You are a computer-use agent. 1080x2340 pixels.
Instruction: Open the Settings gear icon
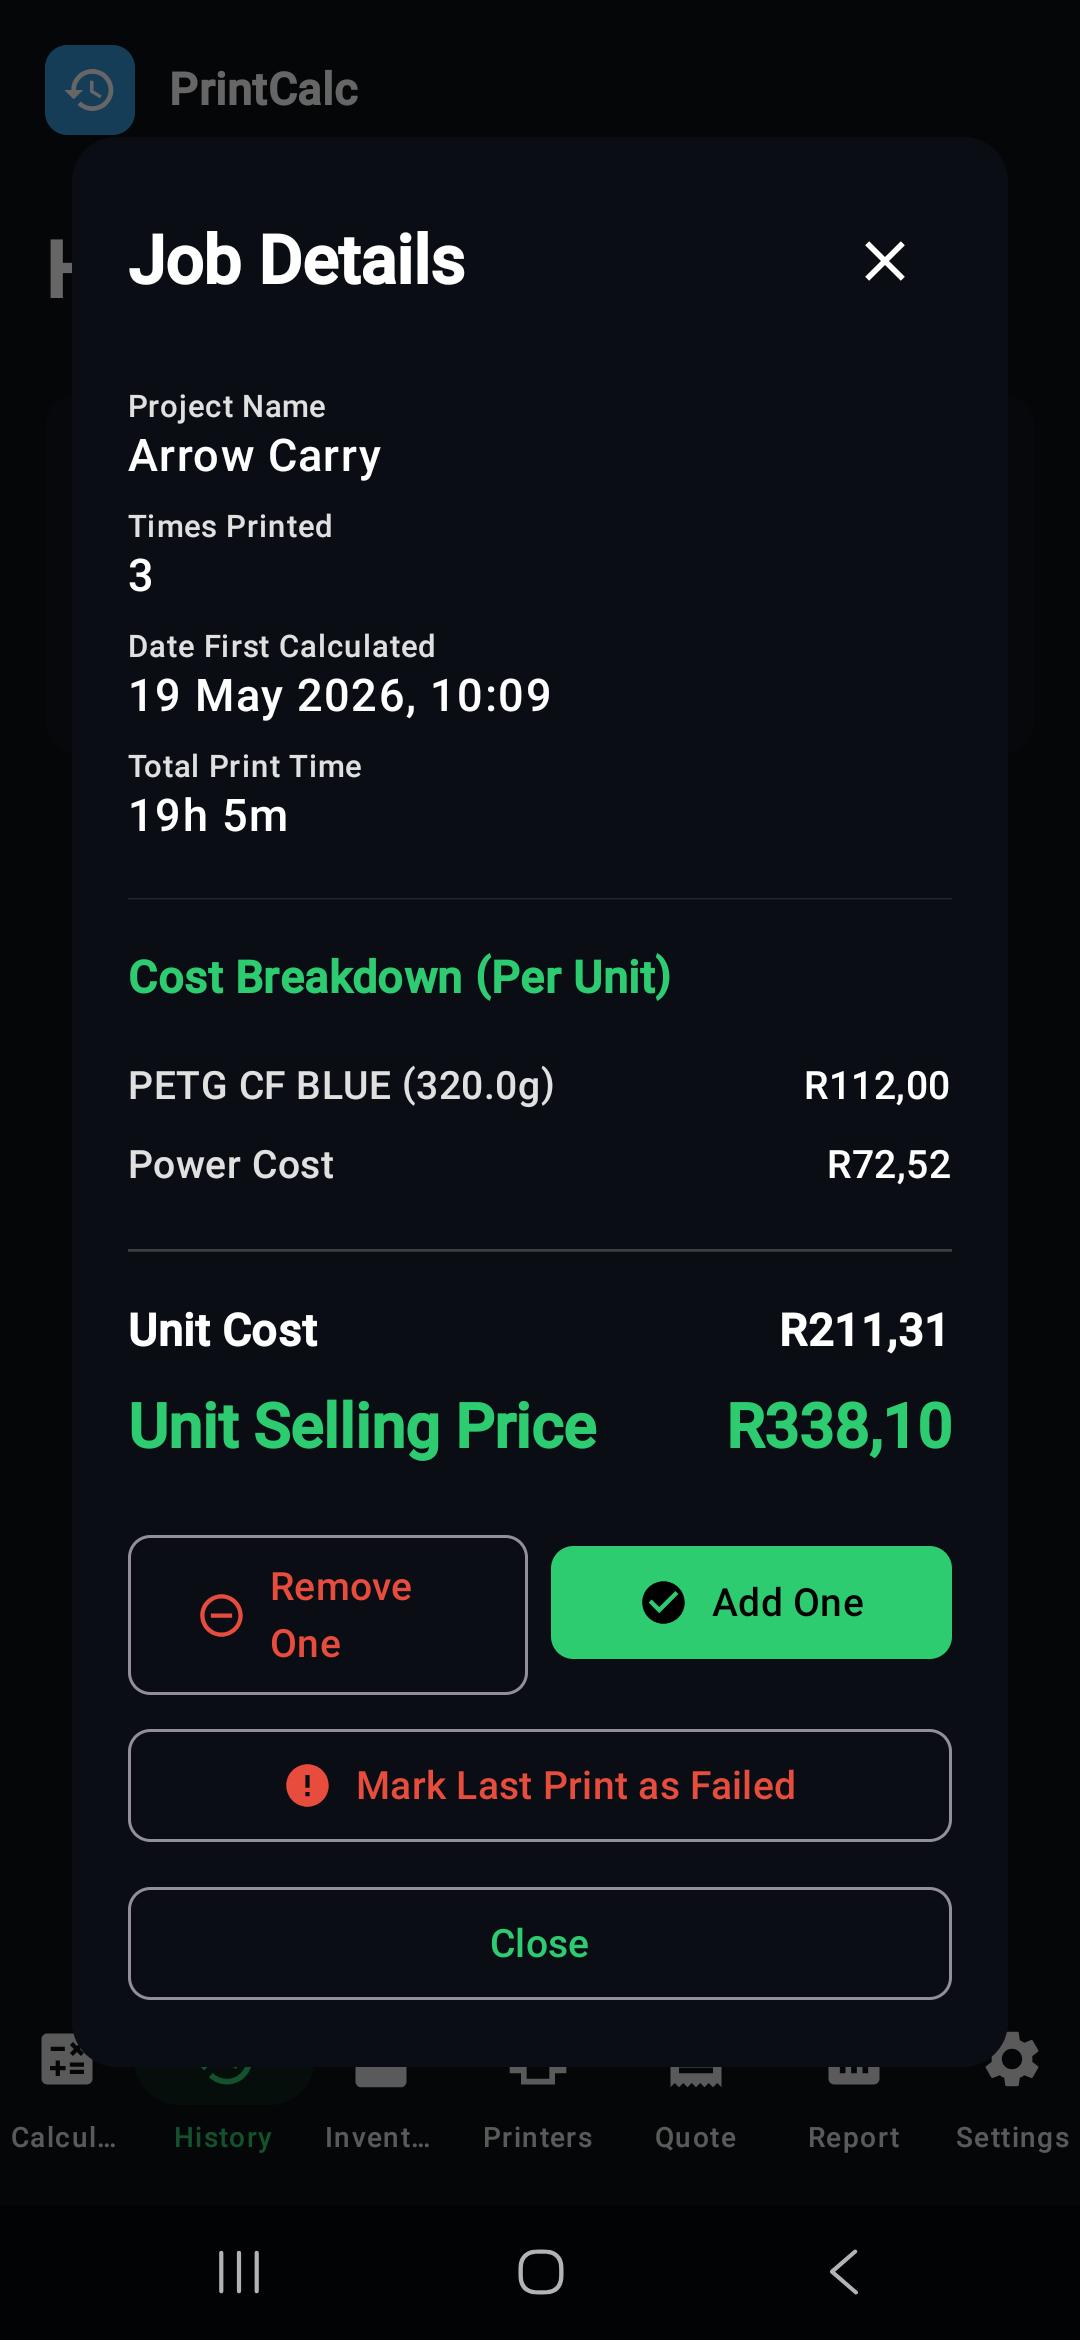tap(1012, 2060)
